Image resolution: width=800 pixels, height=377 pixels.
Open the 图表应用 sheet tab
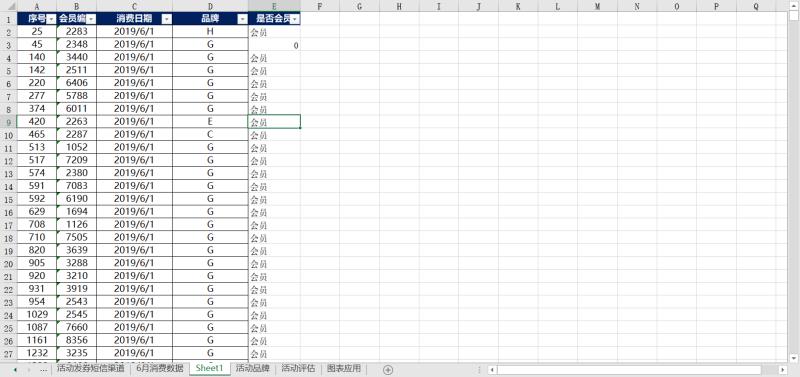(x=344, y=368)
